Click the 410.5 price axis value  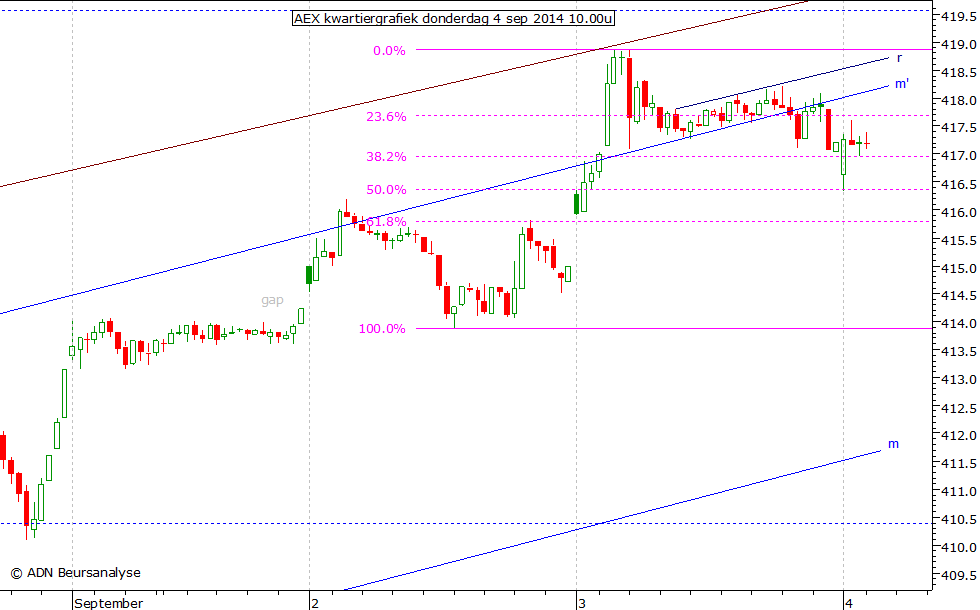point(958,519)
